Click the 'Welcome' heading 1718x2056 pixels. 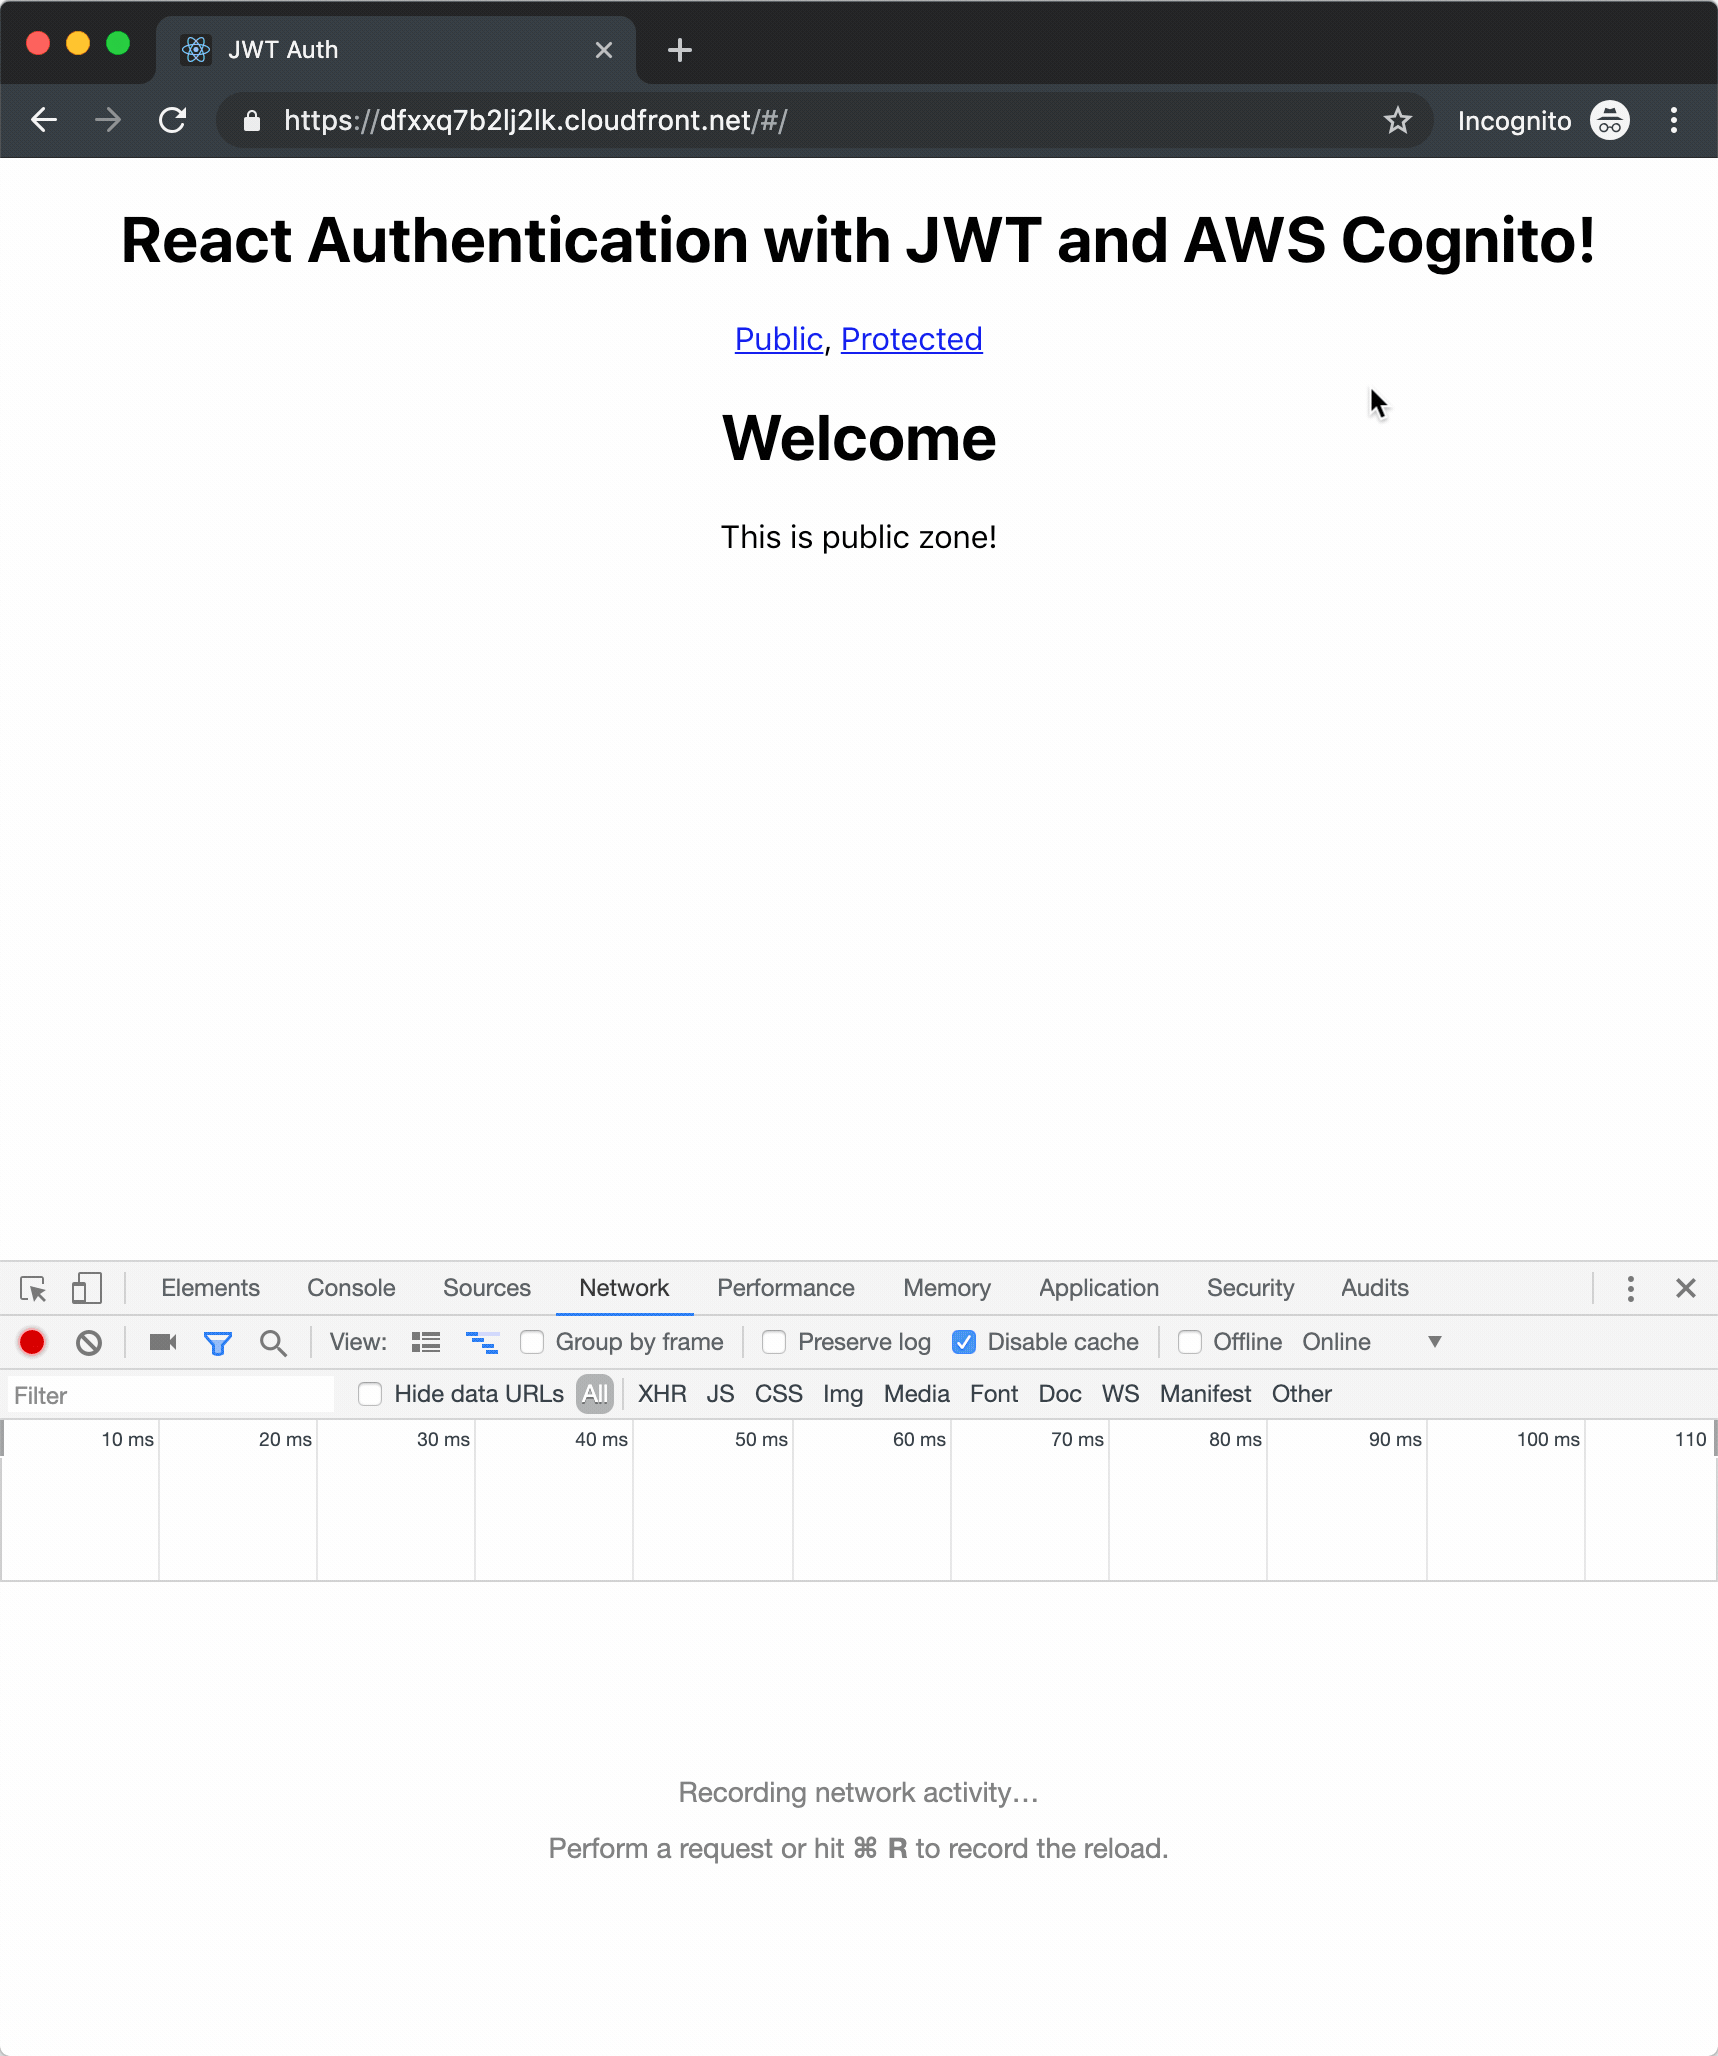tap(859, 438)
